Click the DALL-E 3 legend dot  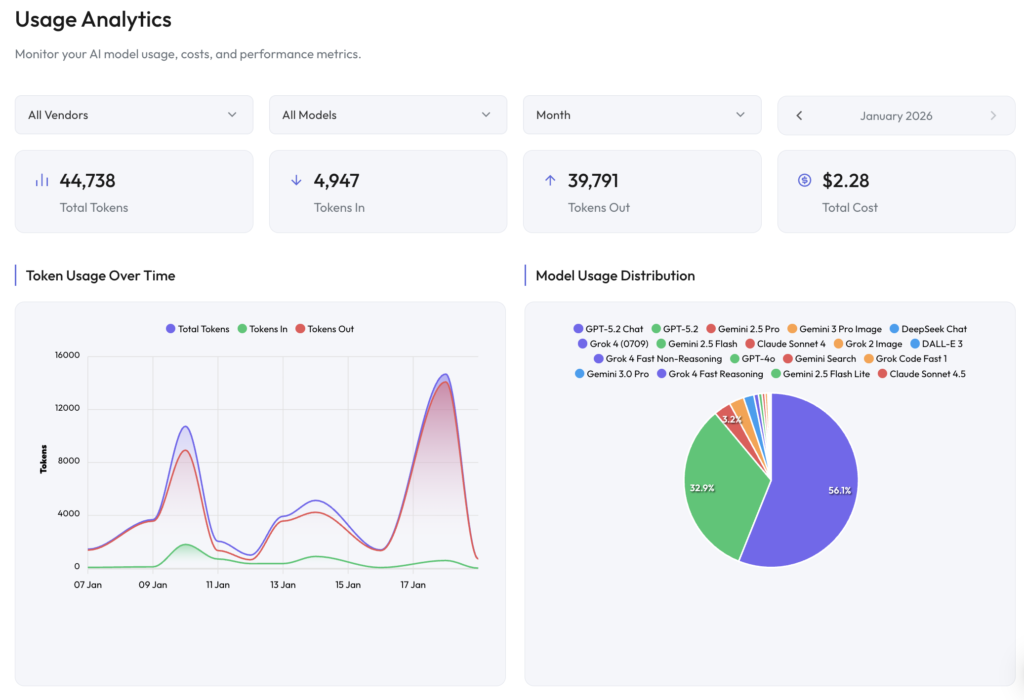914,344
